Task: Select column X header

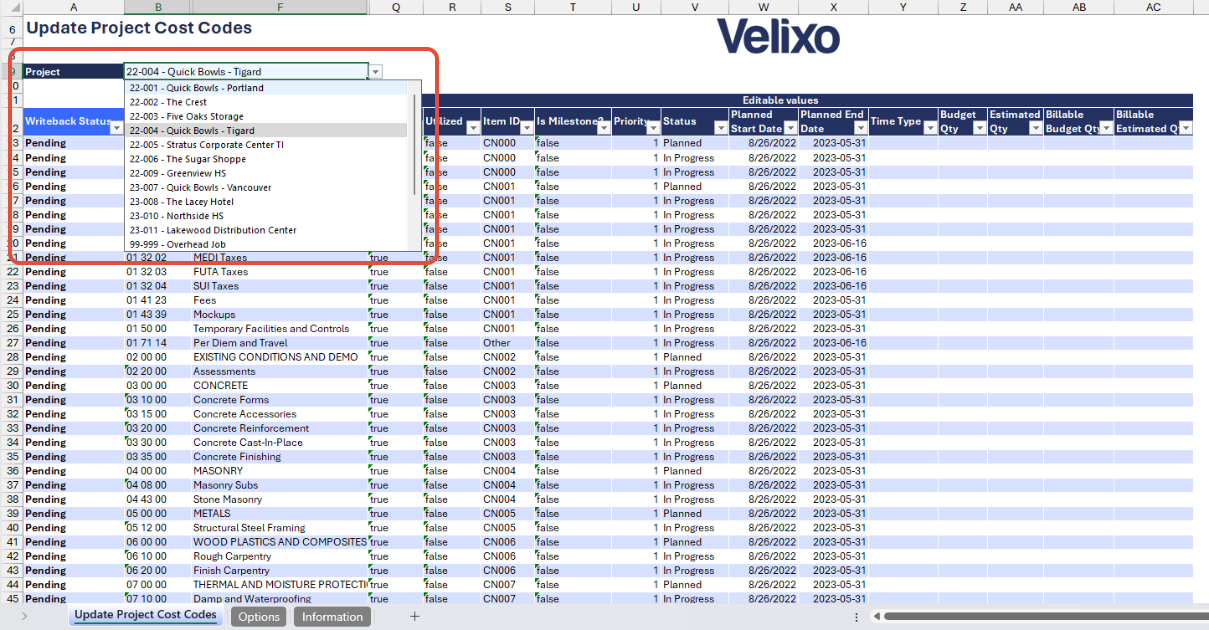Action: point(833,7)
